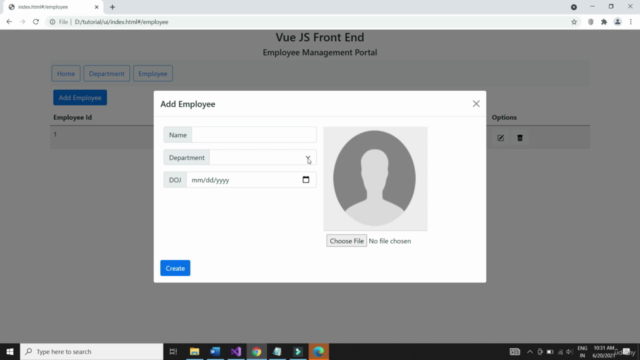
Task: Close the Add Employee dialog
Action: pyautogui.click(x=476, y=104)
